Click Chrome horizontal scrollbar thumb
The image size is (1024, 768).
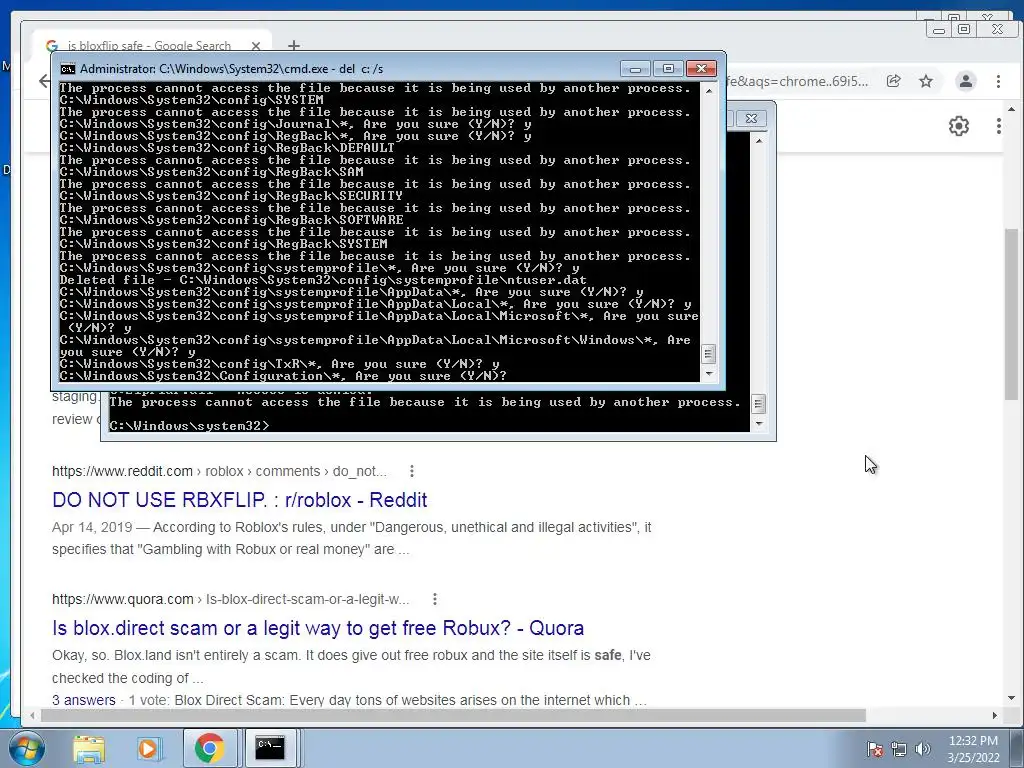click(453, 716)
